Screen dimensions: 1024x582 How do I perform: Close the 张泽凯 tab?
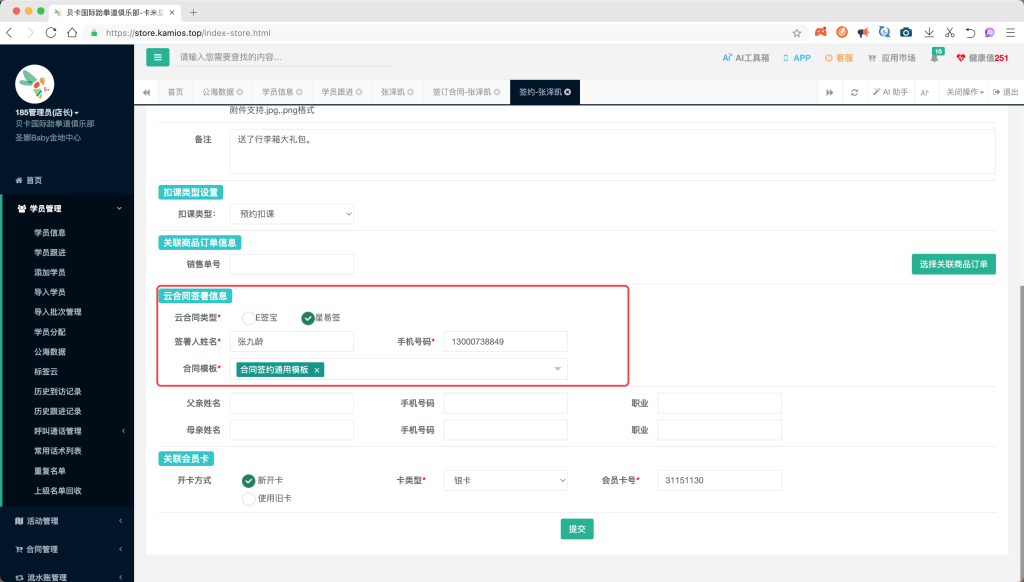[411, 92]
